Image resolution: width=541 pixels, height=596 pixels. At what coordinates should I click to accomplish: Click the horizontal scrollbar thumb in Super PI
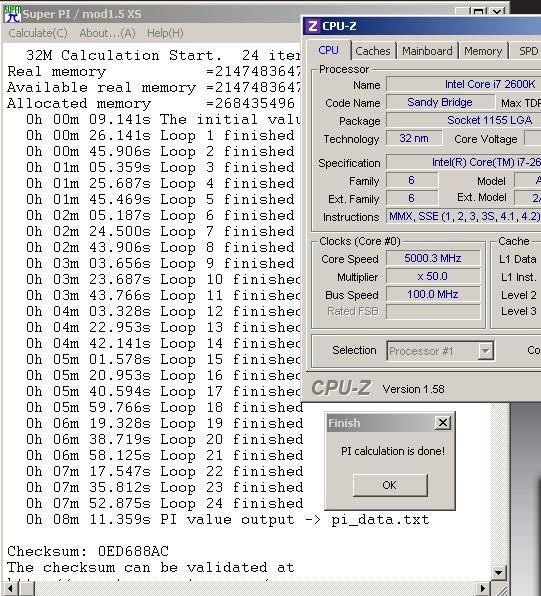27,588
